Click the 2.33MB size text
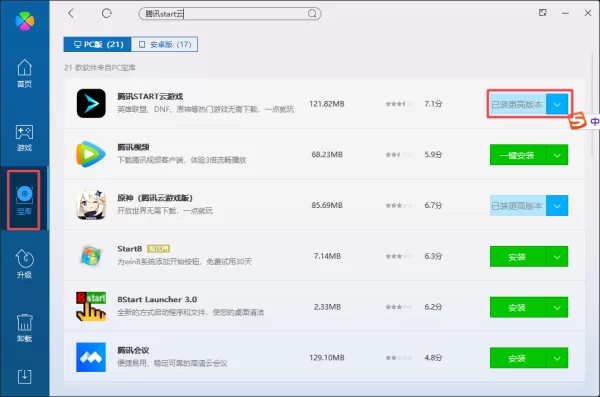Image resolution: width=600 pixels, height=397 pixels. pyautogui.click(x=327, y=307)
